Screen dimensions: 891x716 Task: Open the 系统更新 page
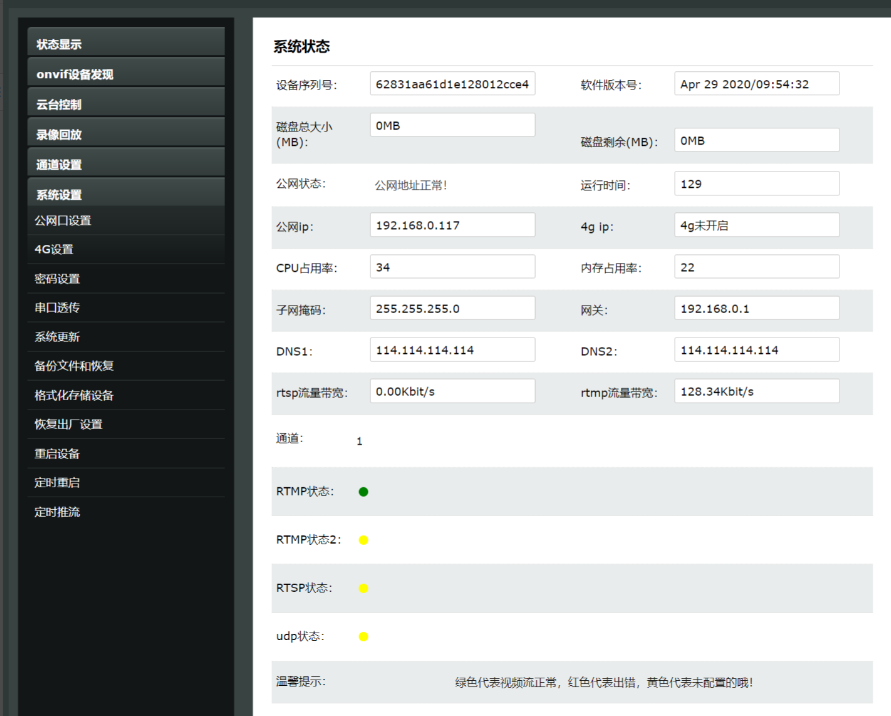(x=126, y=336)
